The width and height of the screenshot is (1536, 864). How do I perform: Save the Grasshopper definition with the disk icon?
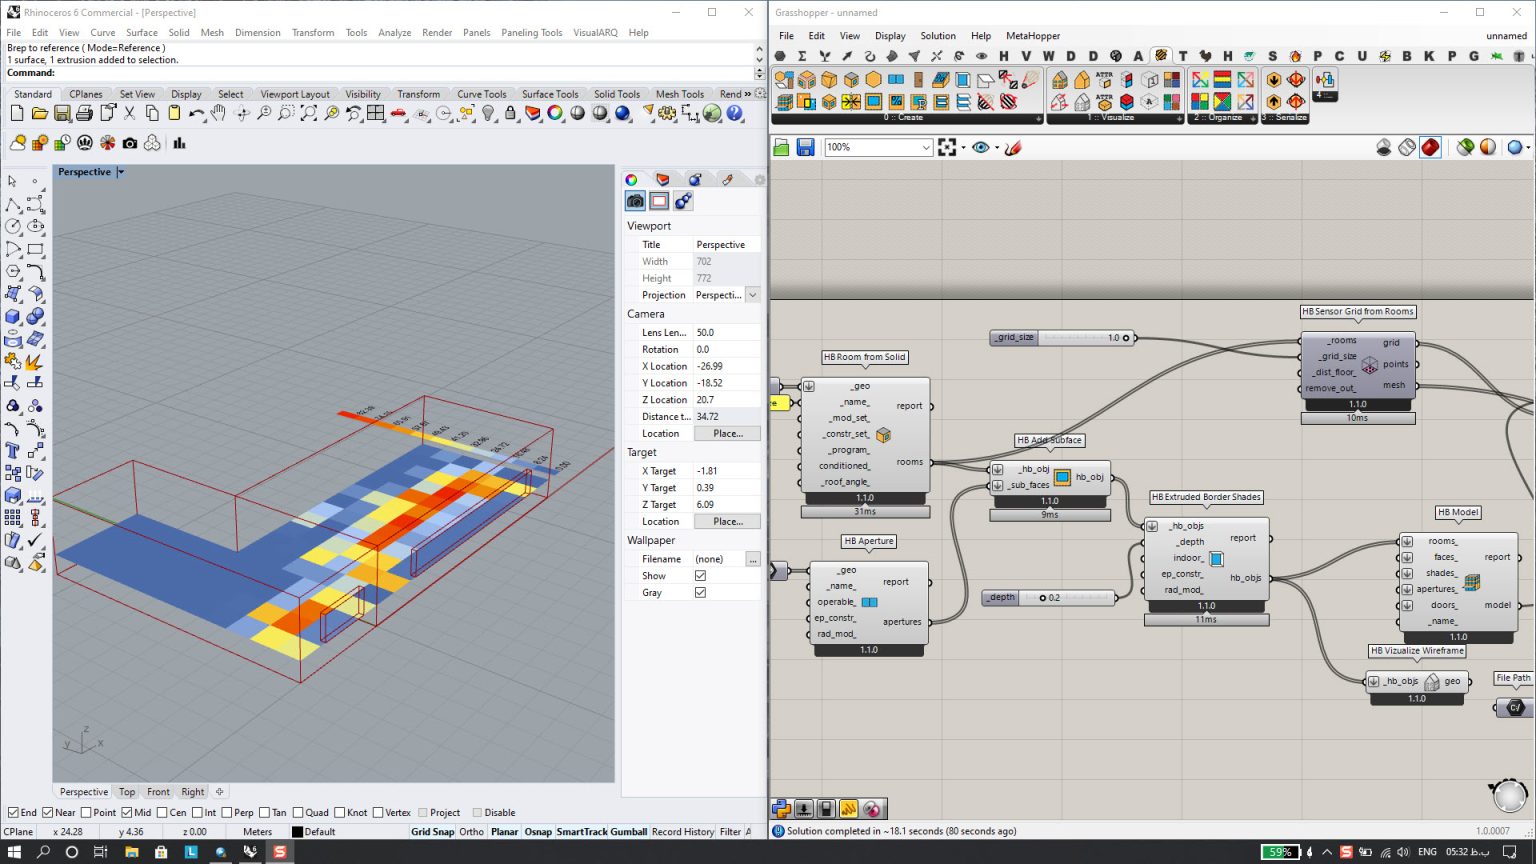805,147
